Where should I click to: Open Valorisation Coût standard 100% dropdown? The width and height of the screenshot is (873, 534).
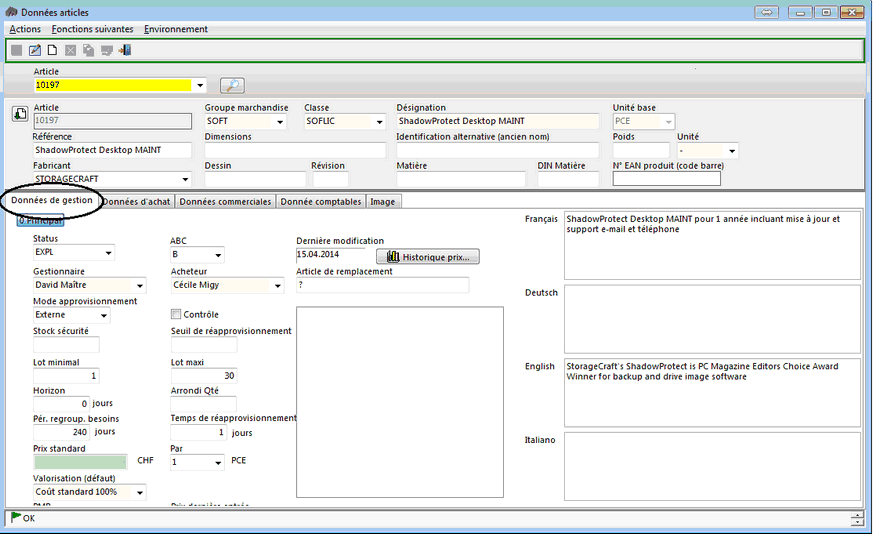[140, 492]
